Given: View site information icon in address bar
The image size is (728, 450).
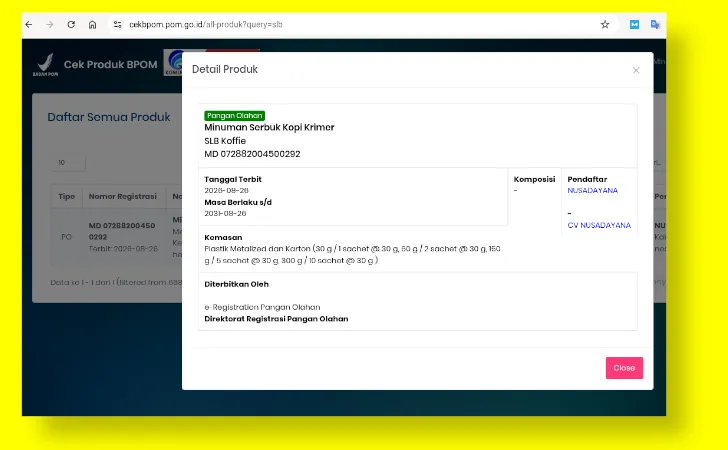Looking at the screenshot, I should pyautogui.click(x=117, y=25).
